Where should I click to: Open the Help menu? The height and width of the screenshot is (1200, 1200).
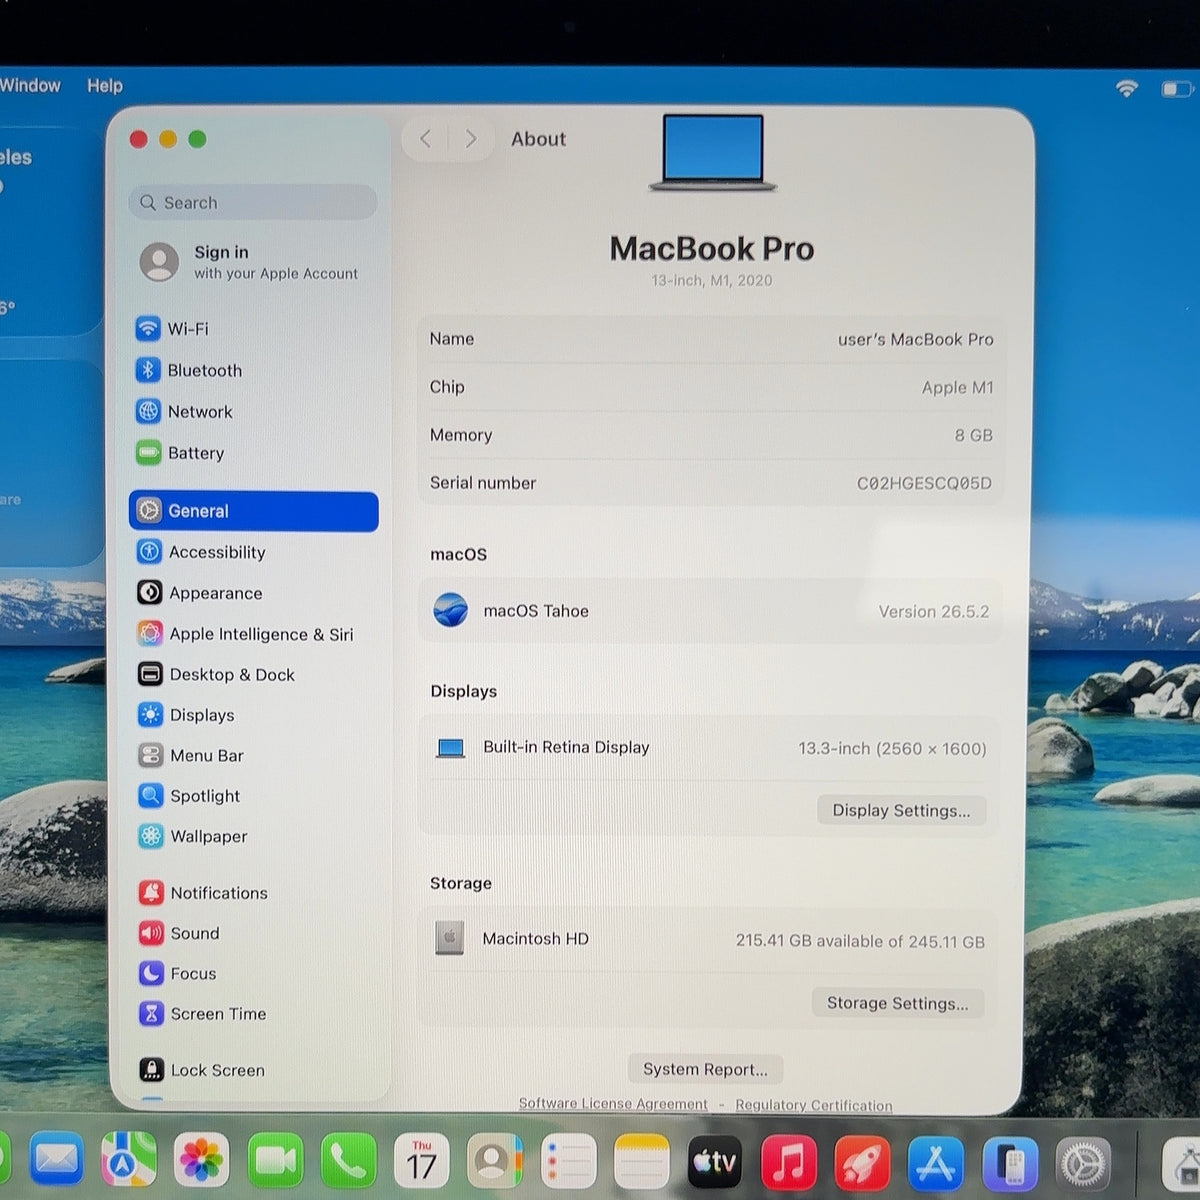click(104, 86)
